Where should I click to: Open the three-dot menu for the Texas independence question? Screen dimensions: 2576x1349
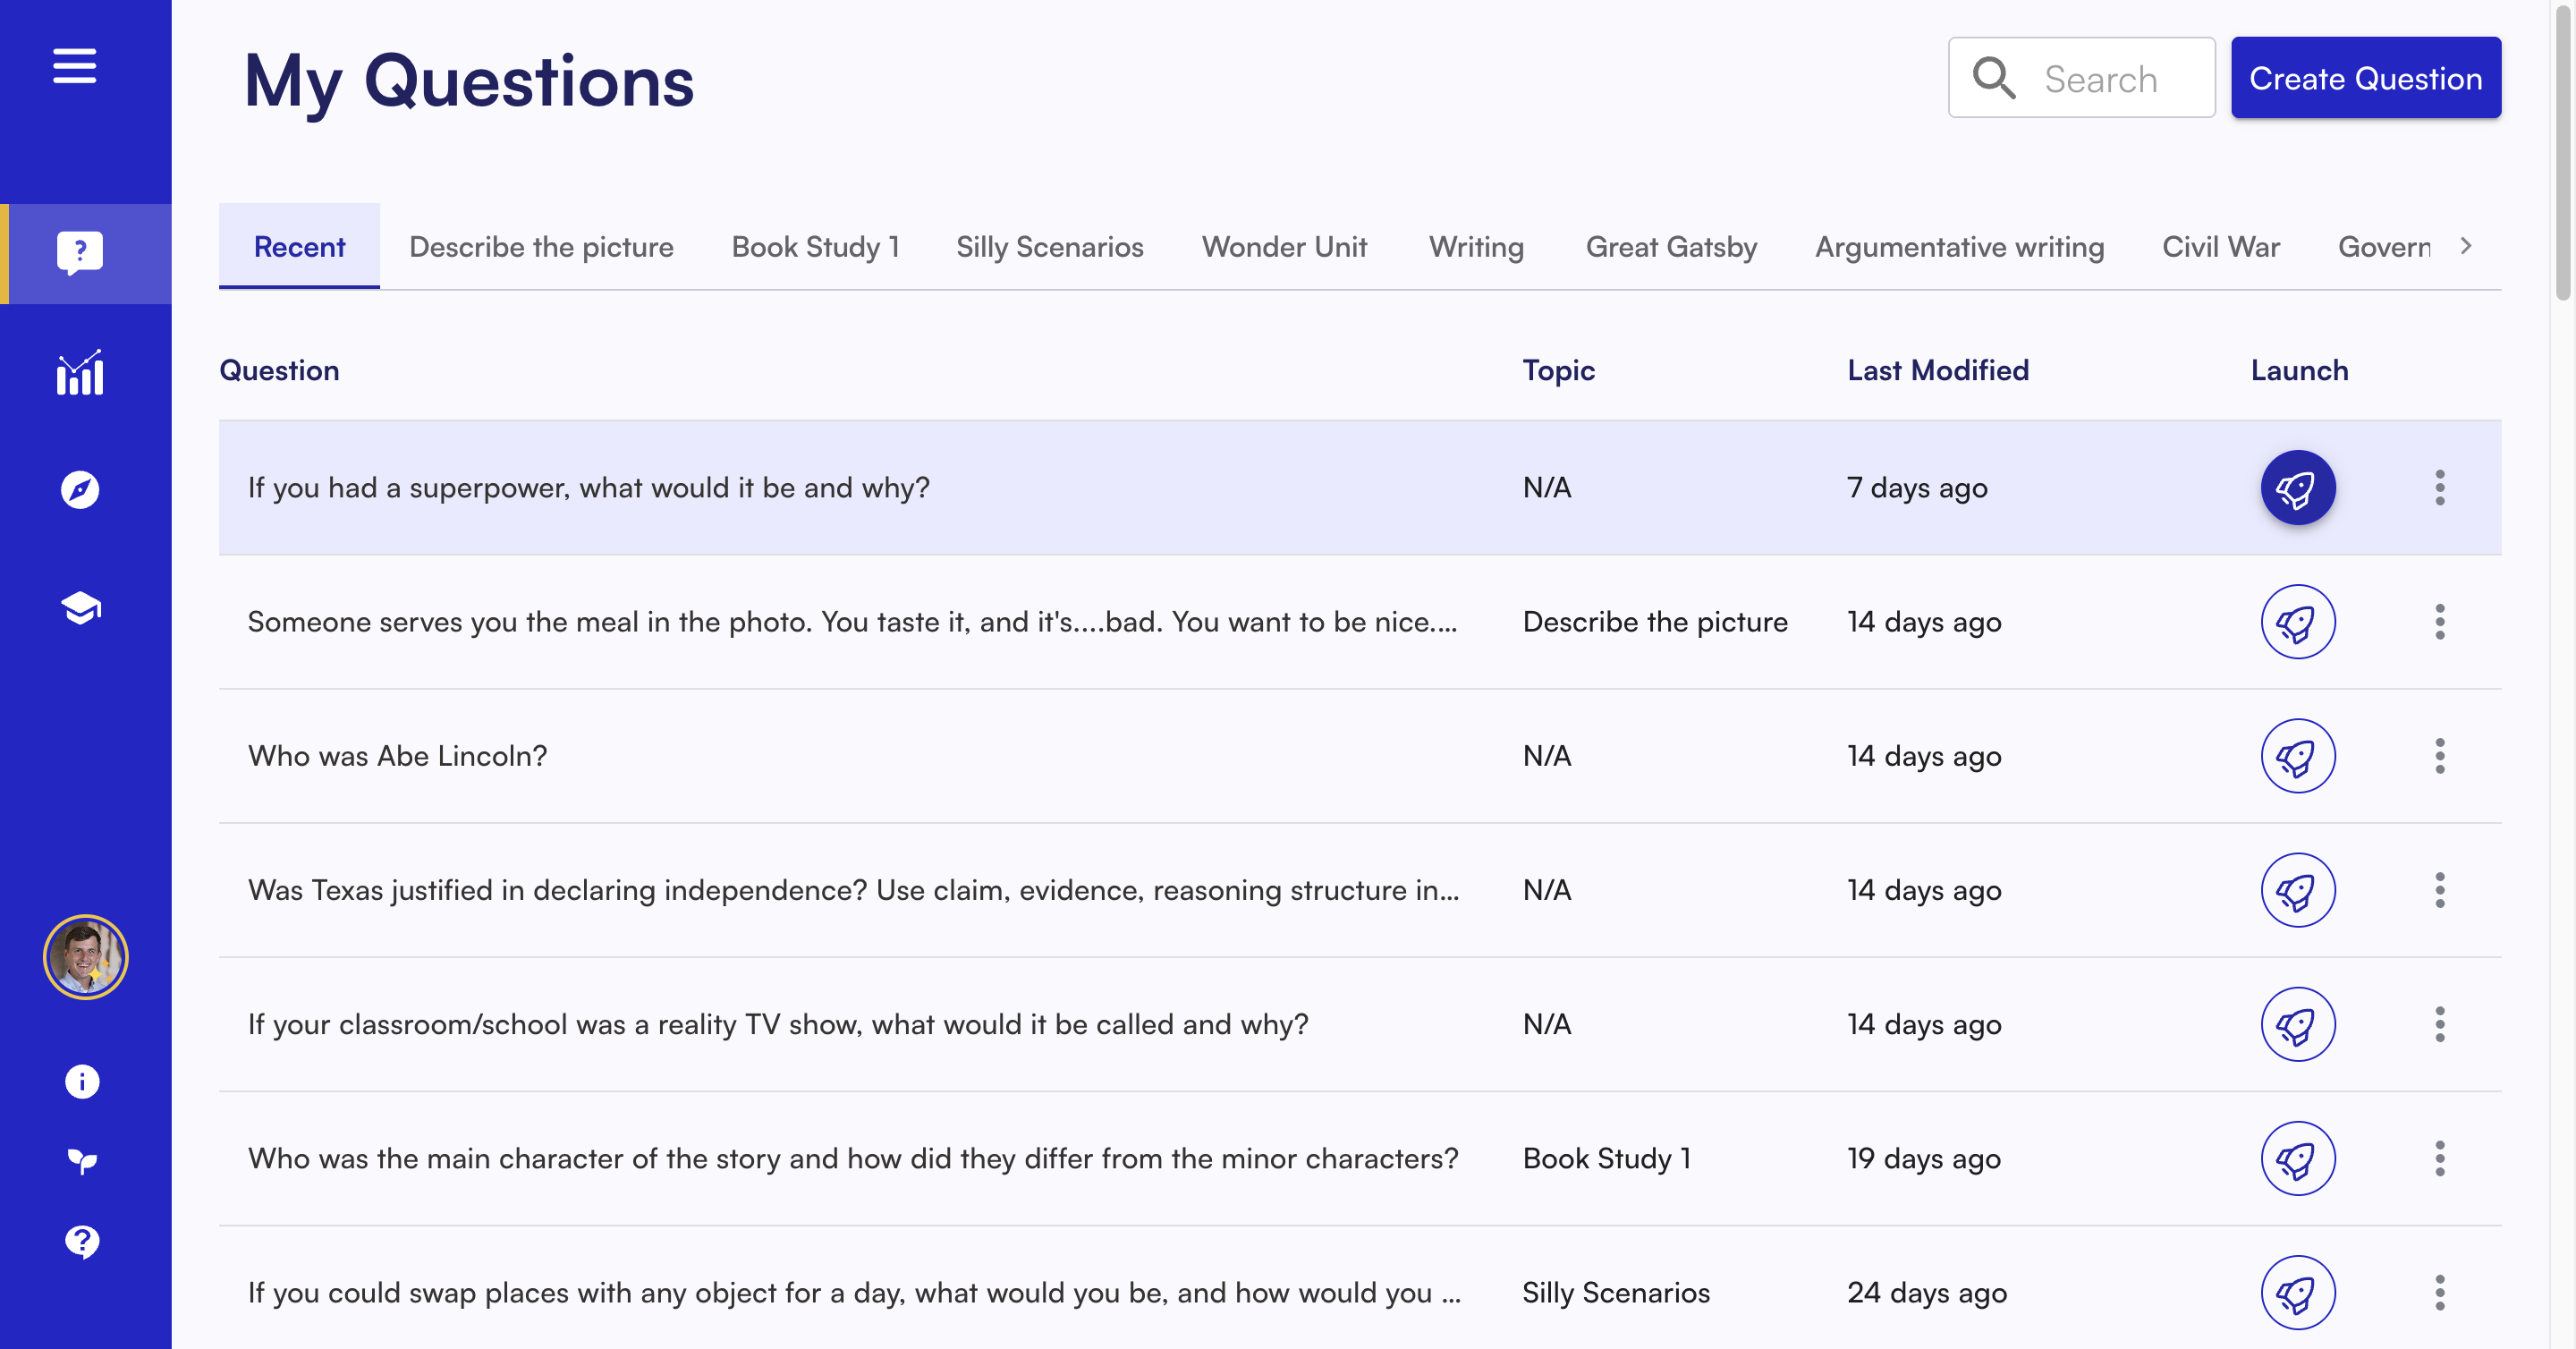pos(2439,890)
